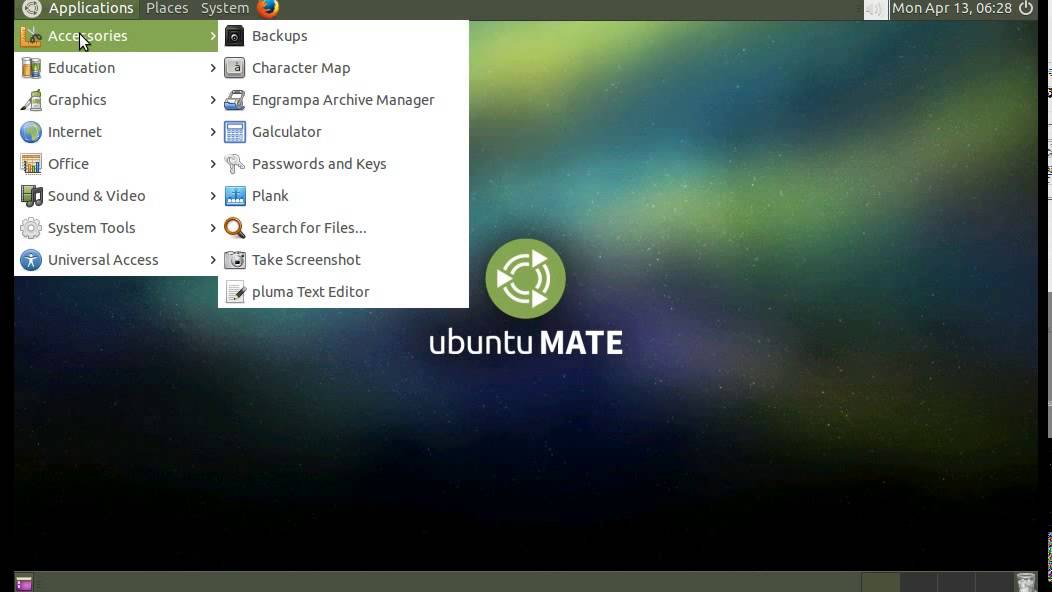Image resolution: width=1052 pixels, height=592 pixels.
Task: Open the Applications menu
Action: point(78,8)
